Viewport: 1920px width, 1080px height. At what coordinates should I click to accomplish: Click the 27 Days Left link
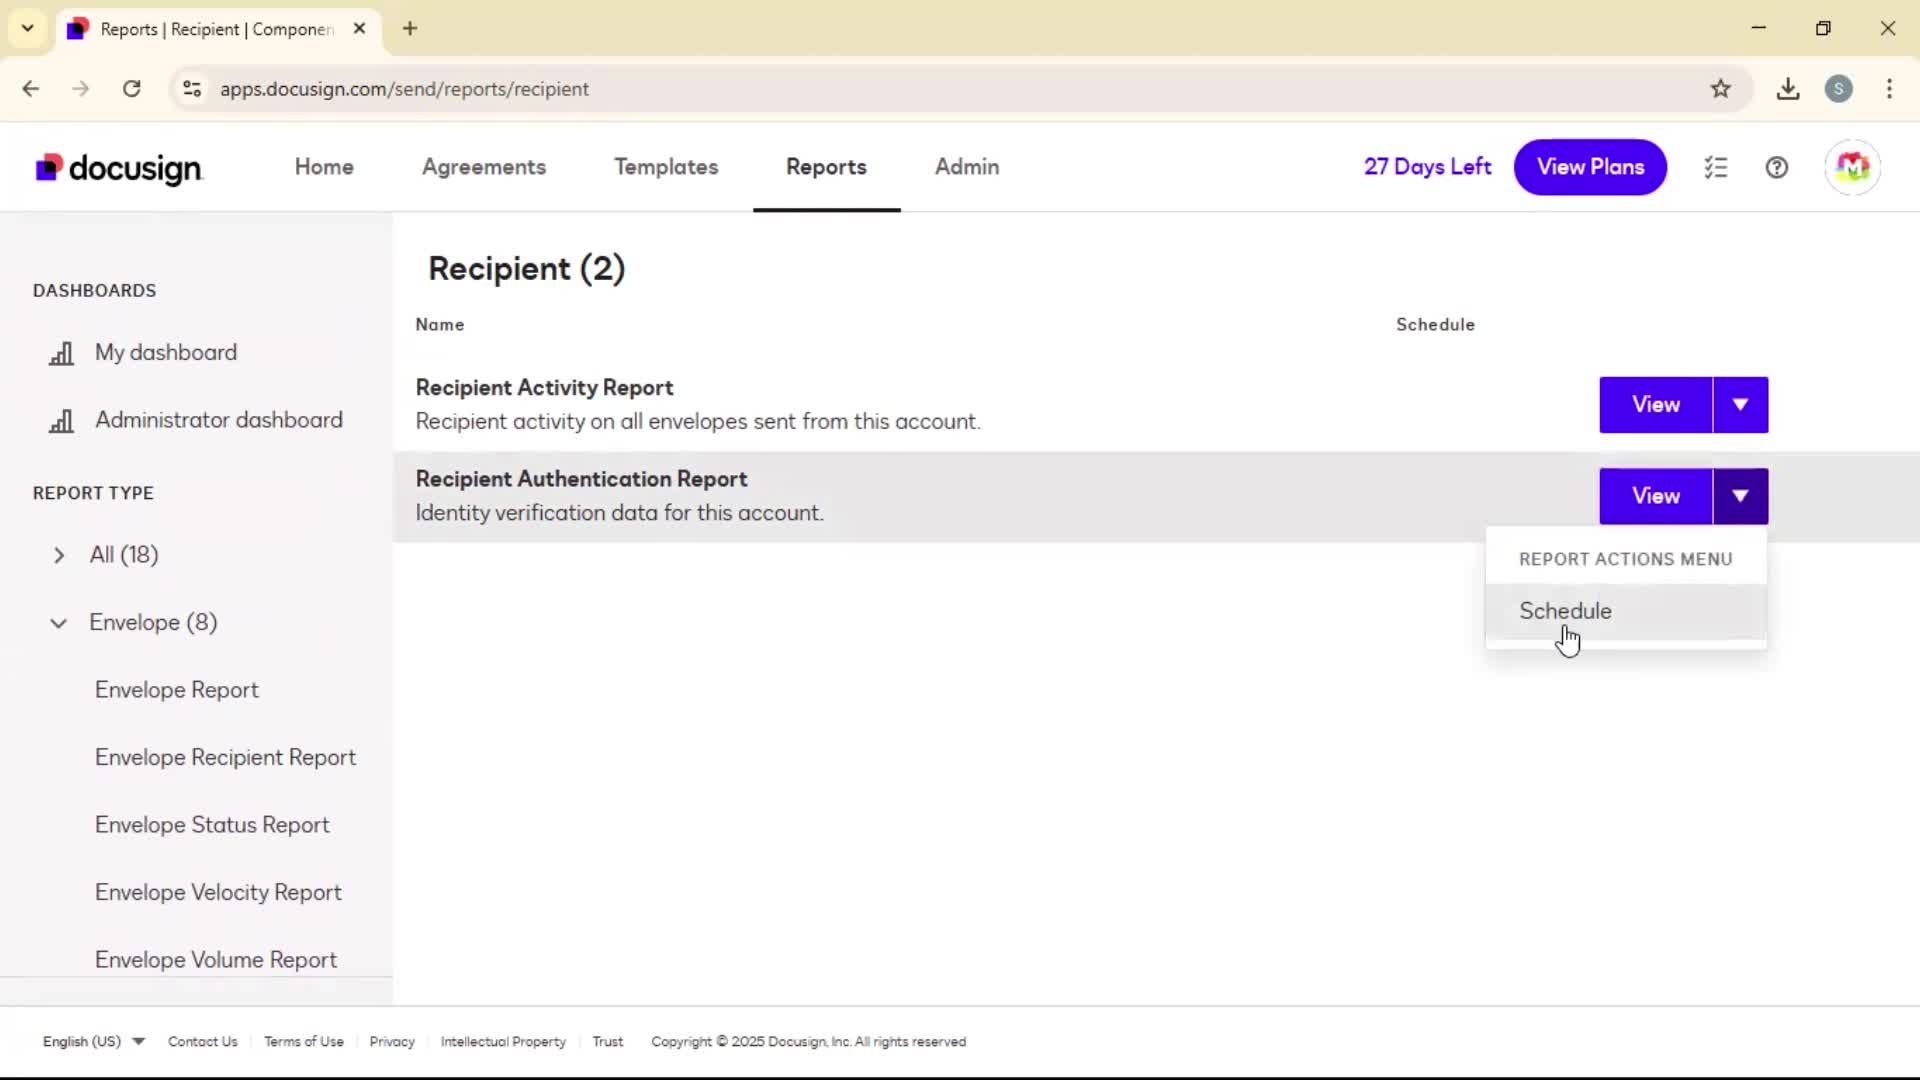(x=1427, y=167)
